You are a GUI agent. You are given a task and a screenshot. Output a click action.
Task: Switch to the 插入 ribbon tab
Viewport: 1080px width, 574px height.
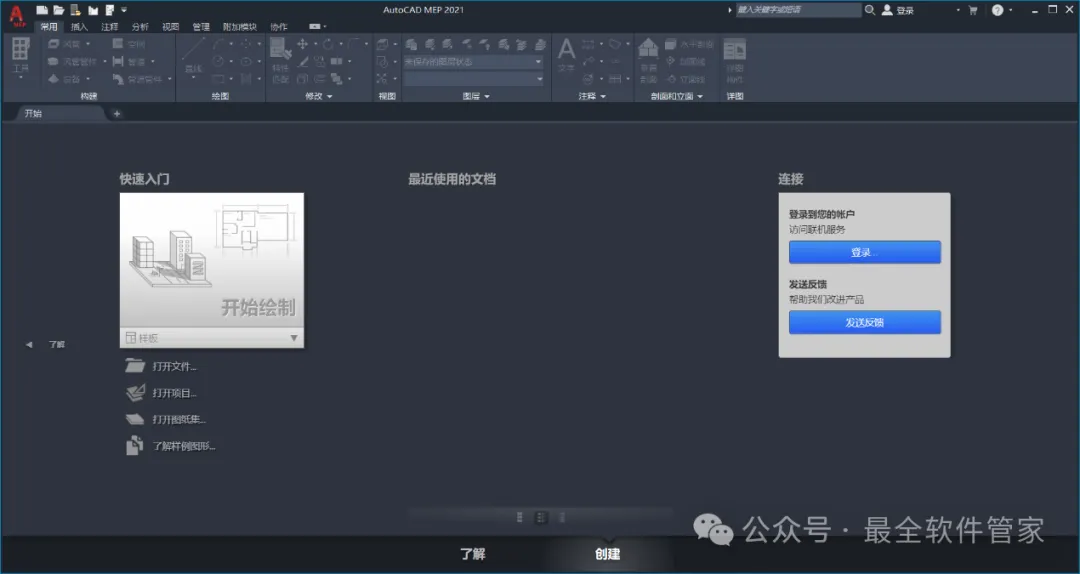coord(79,27)
